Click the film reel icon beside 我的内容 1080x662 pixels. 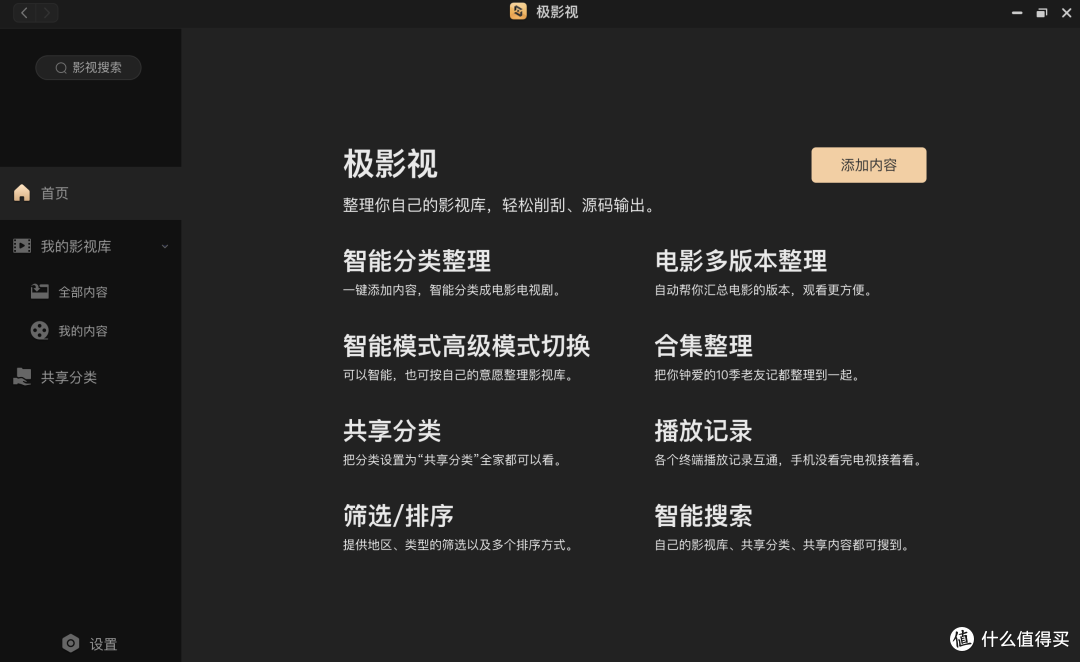(x=39, y=331)
